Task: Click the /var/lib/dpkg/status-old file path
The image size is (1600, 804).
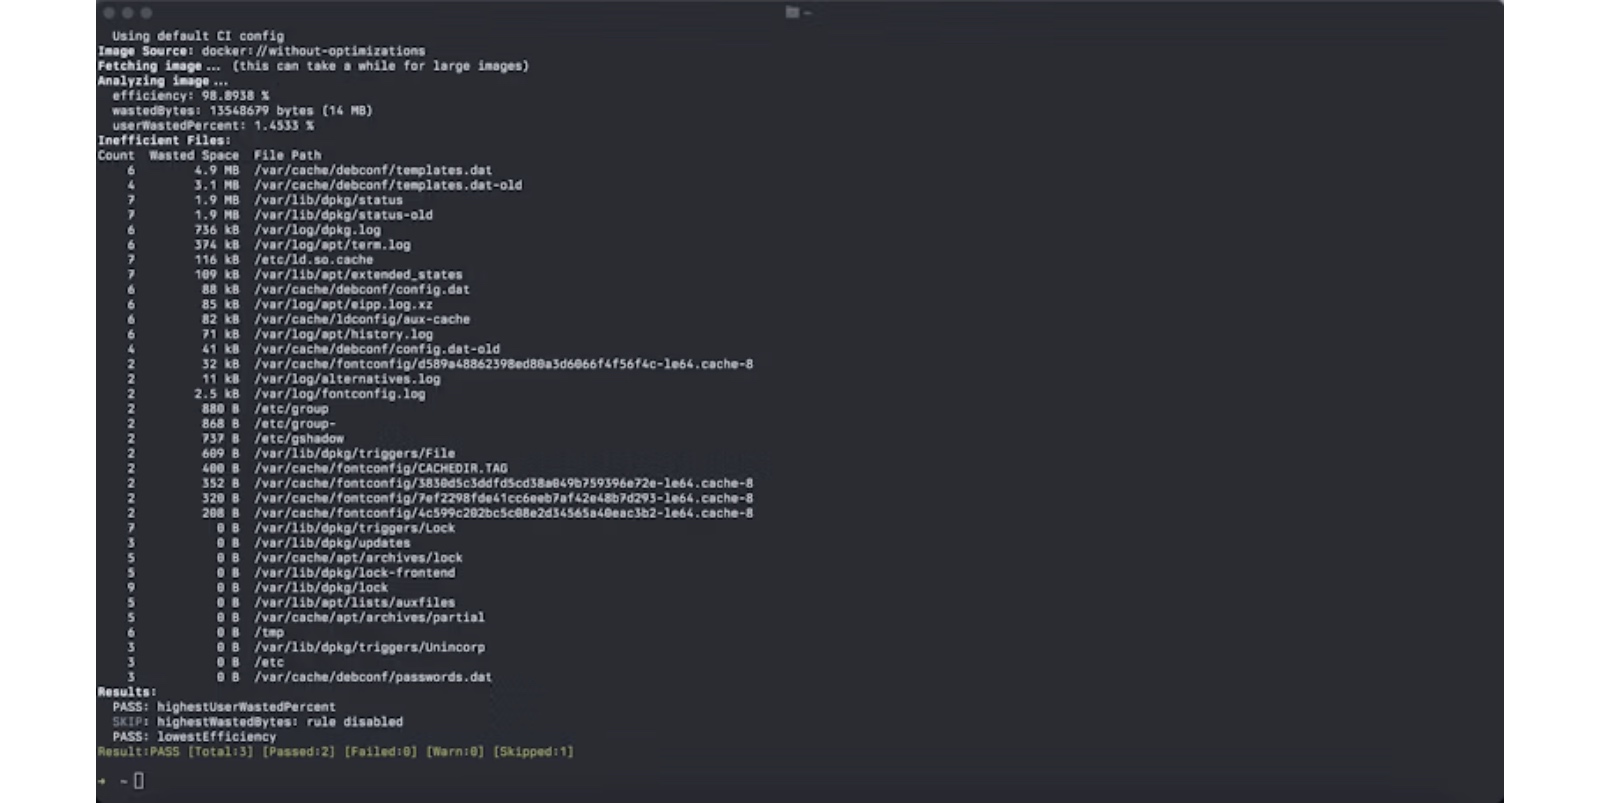Action: [343, 215]
